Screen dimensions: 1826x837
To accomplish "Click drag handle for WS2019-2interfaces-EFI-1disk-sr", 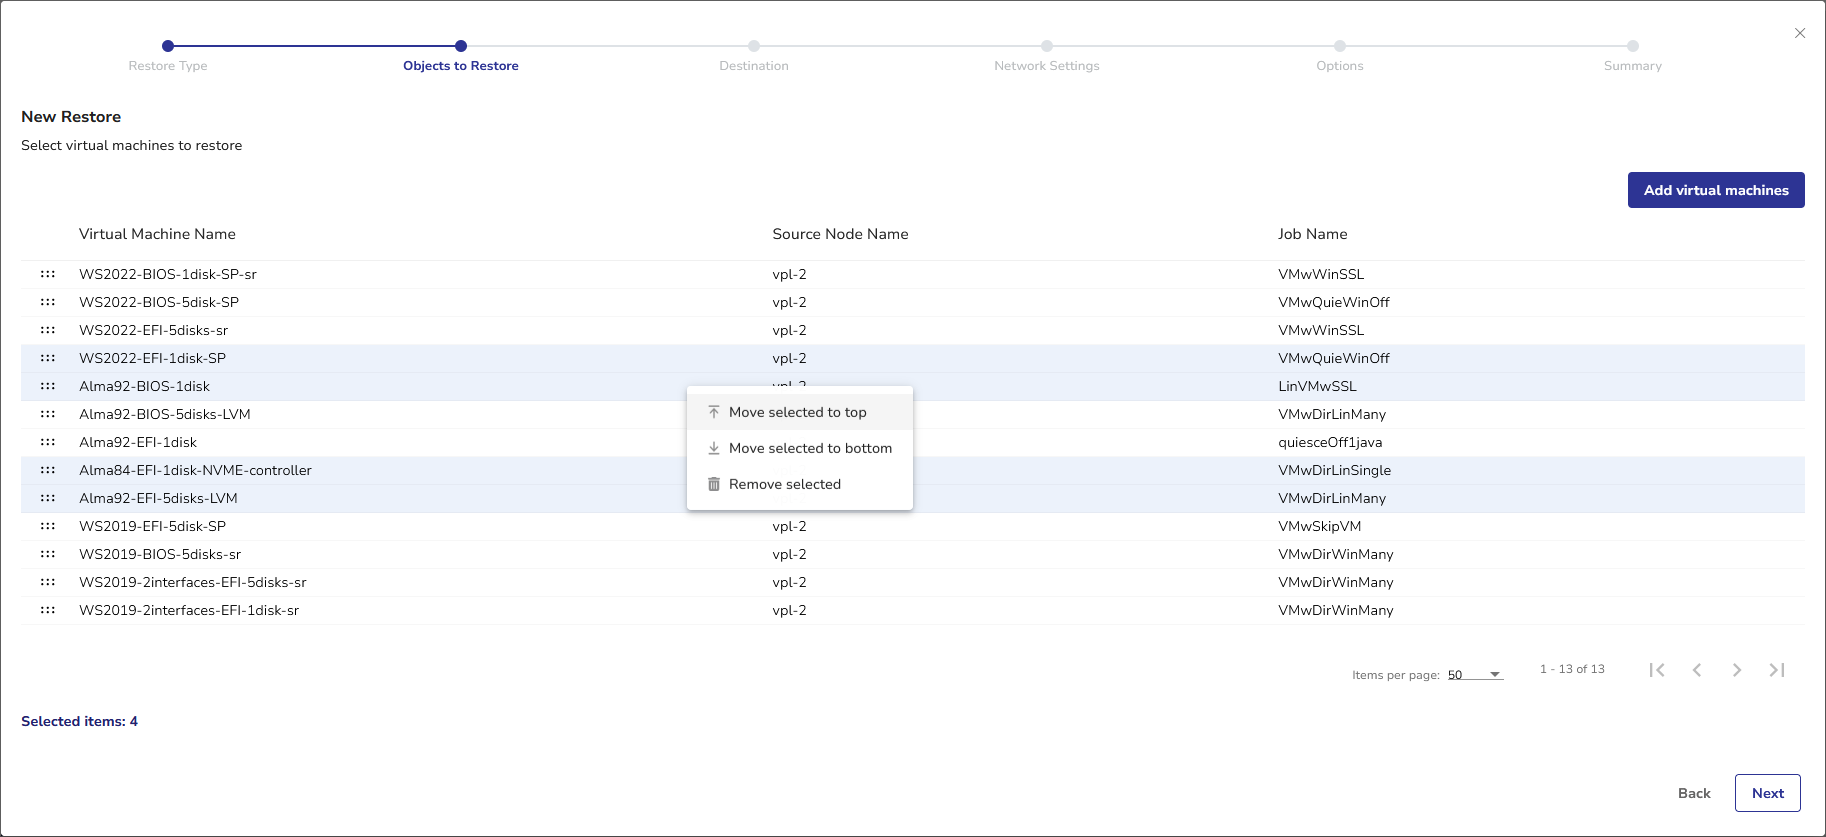I will [48, 610].
